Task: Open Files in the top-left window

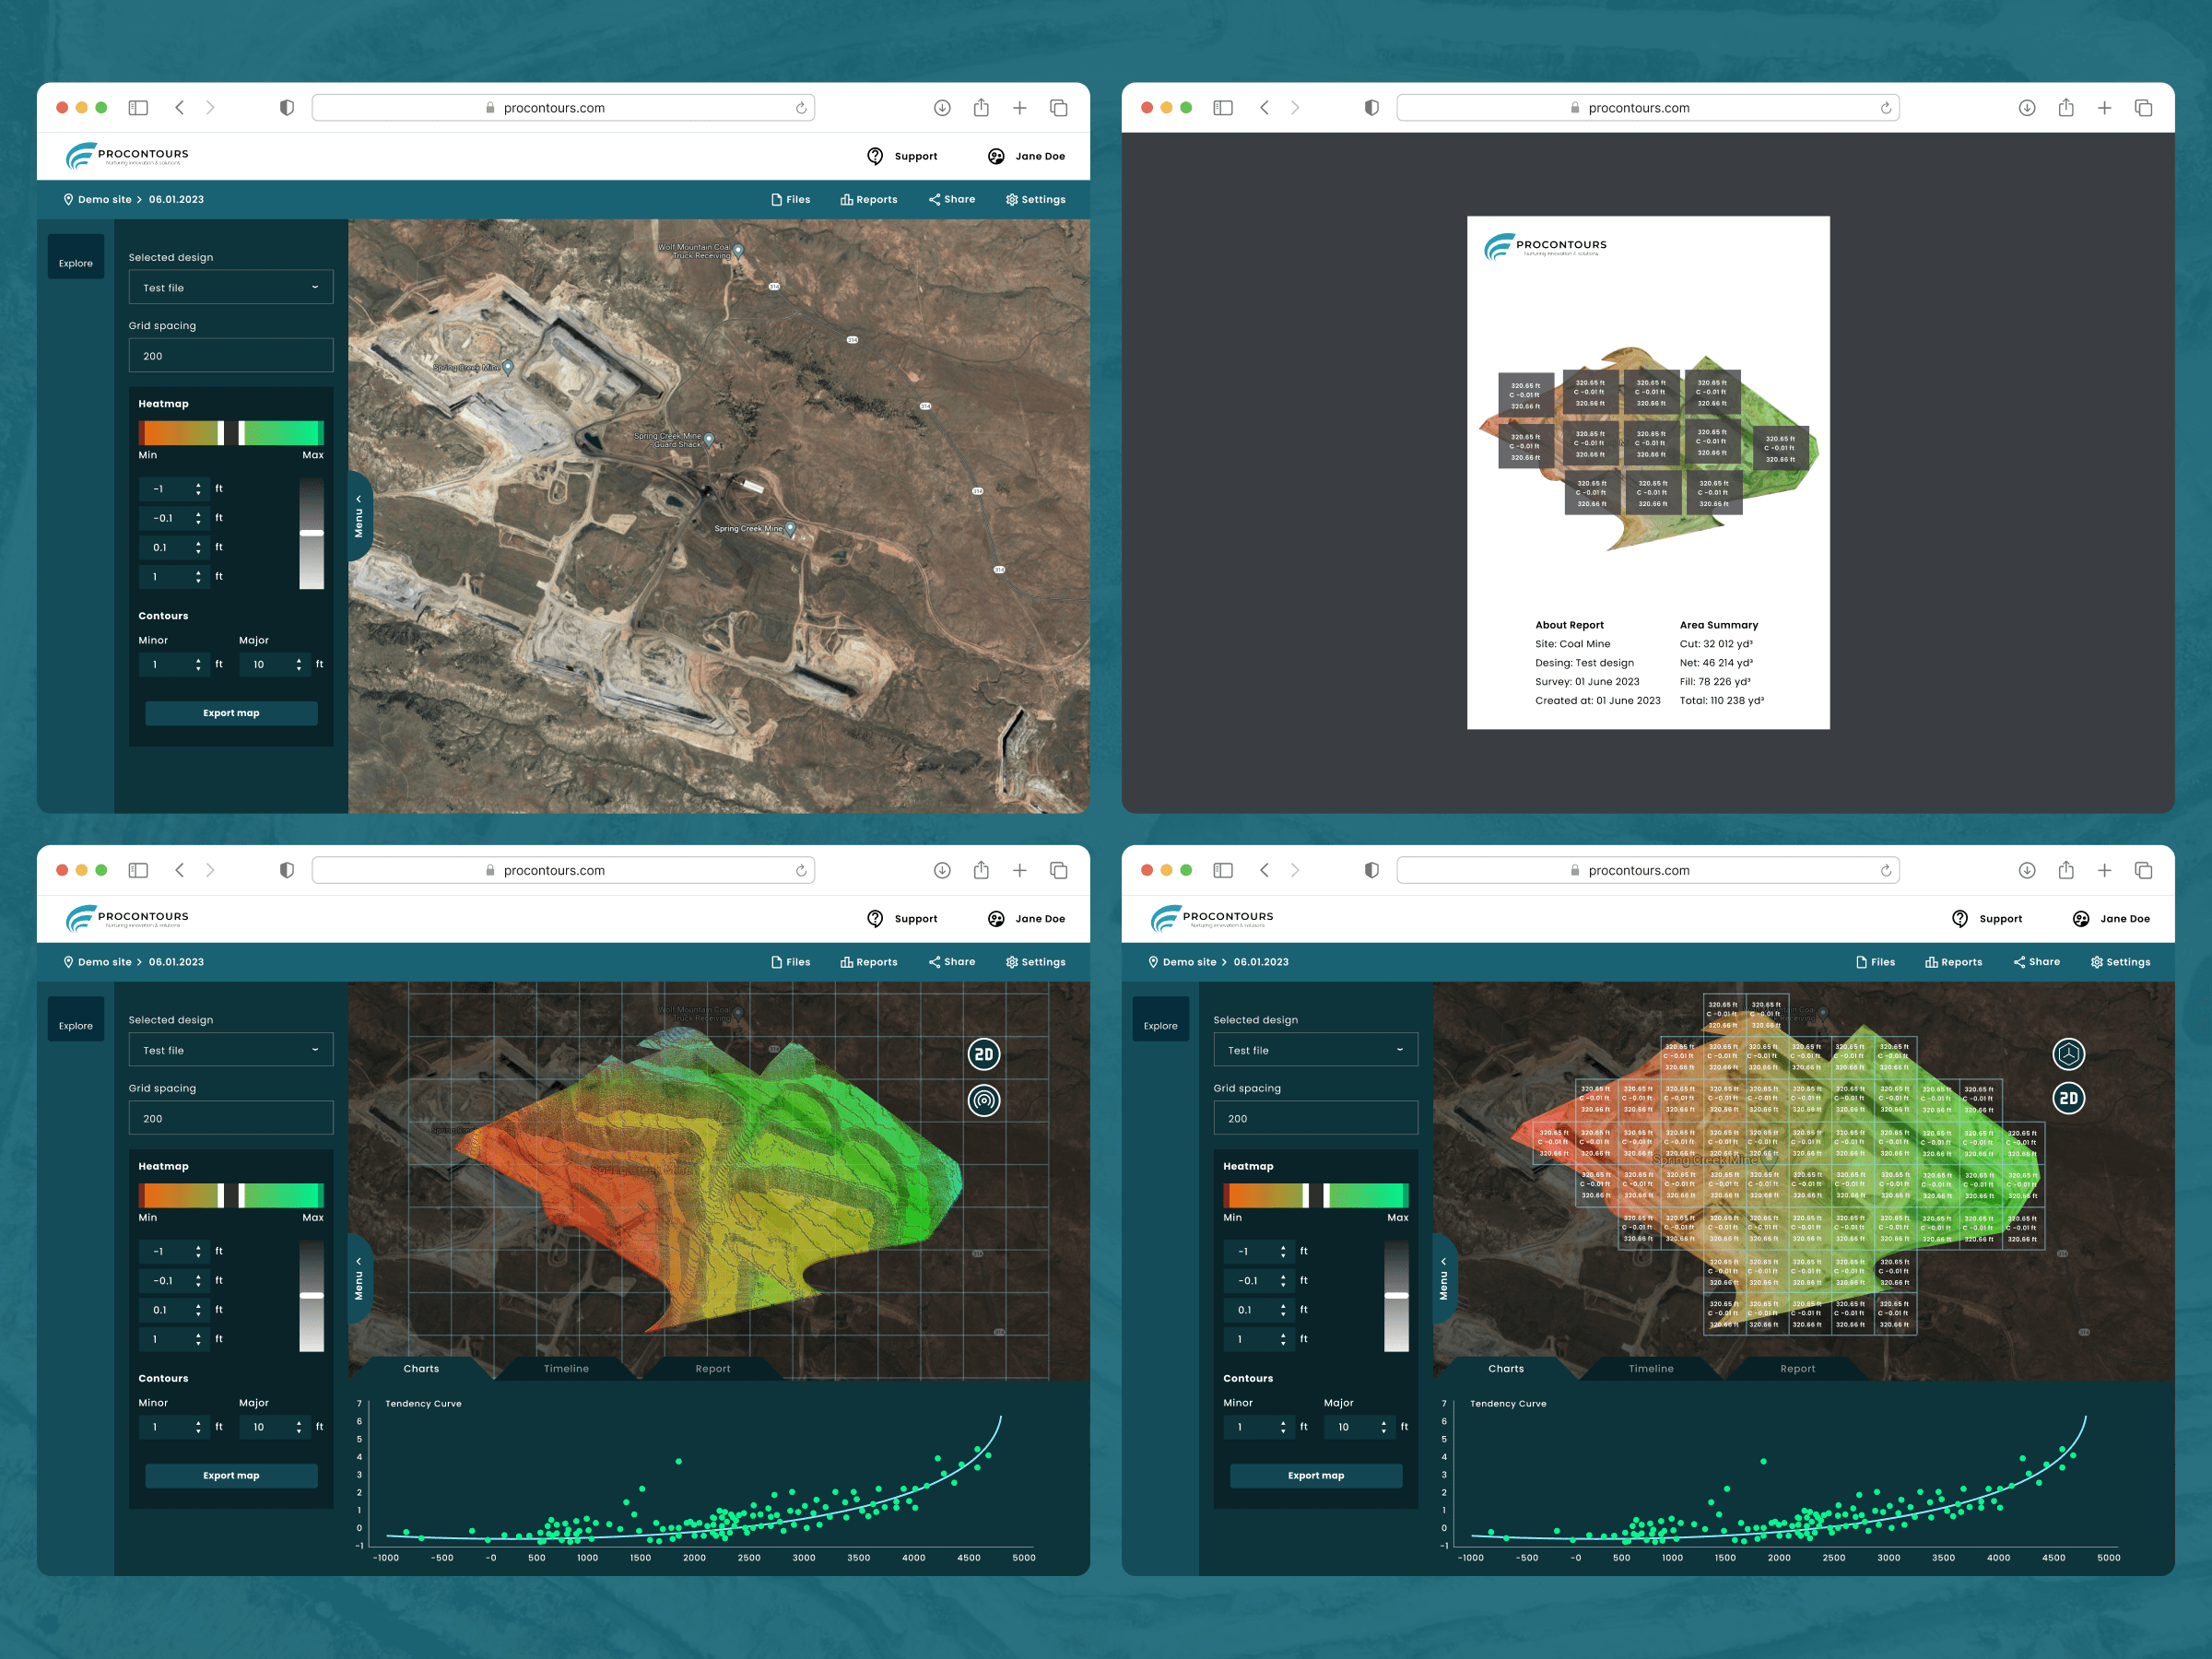Action: pos(790,199)
